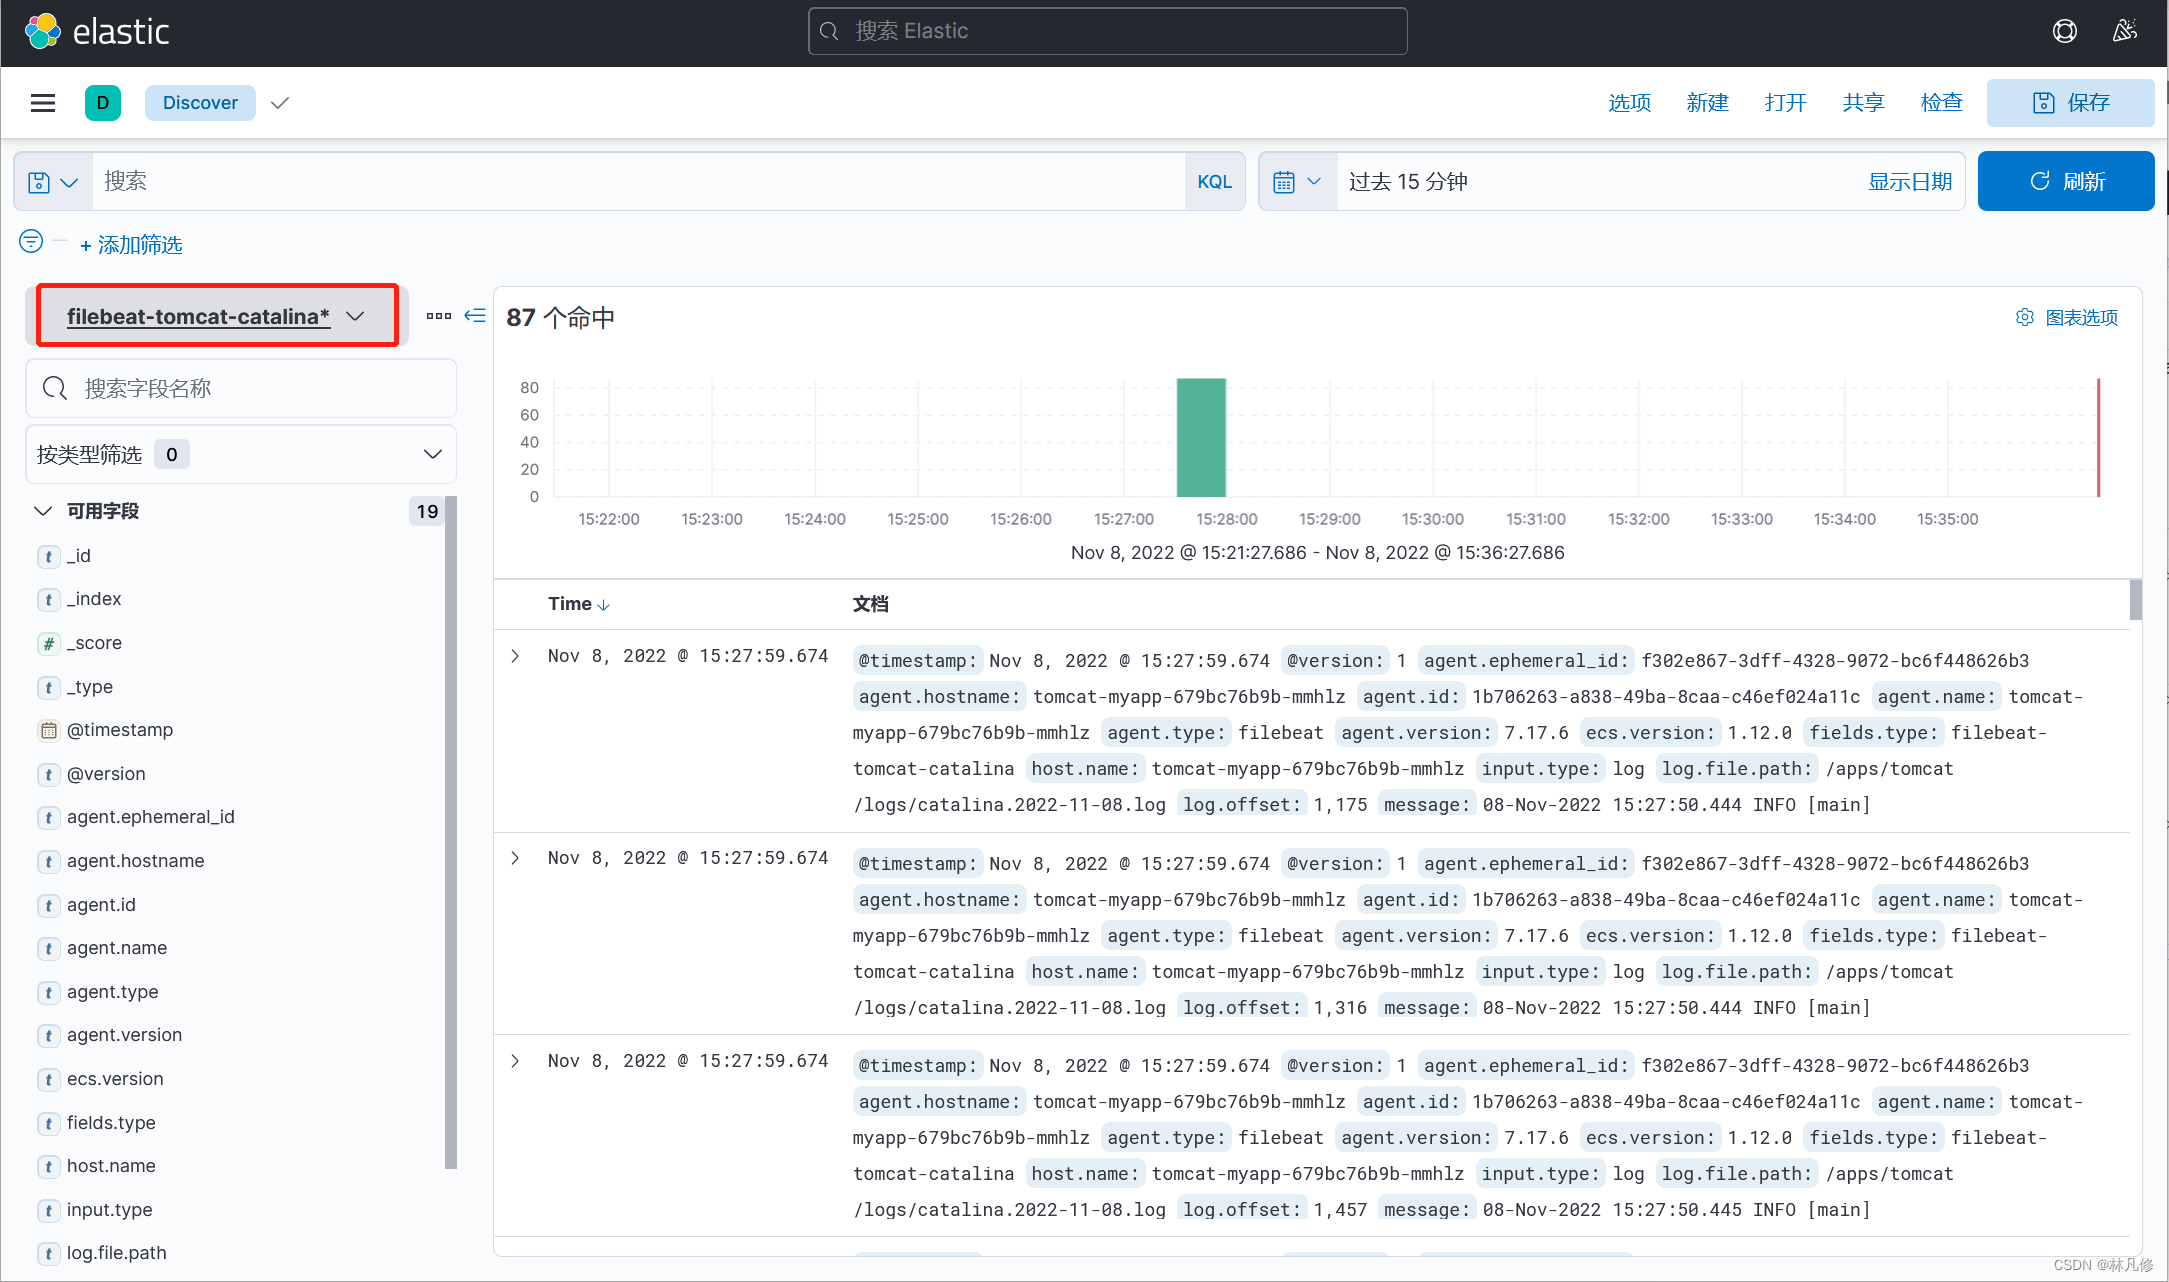Click the document table scrollbar
The height and width of the screenshot is (1282, 2169).
click(x=2136, y=600)
